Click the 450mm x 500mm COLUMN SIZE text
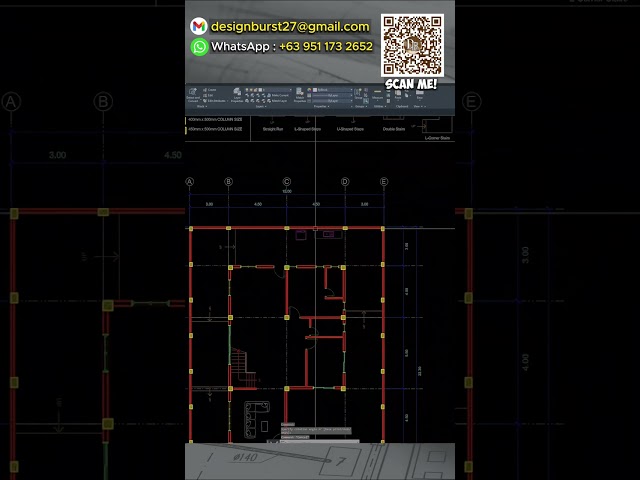 [215, 129]
